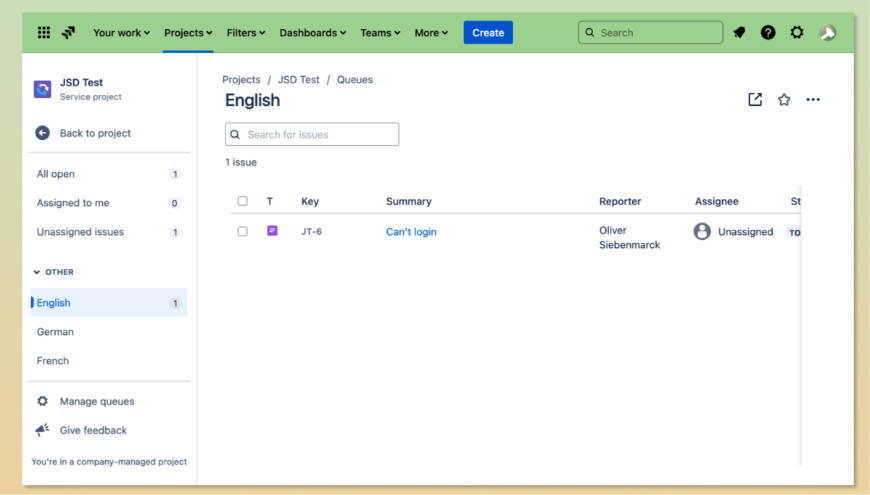Open the notifications icon
Image resolution: width=870 pixels, height=495 pixels.
(739, 33)
